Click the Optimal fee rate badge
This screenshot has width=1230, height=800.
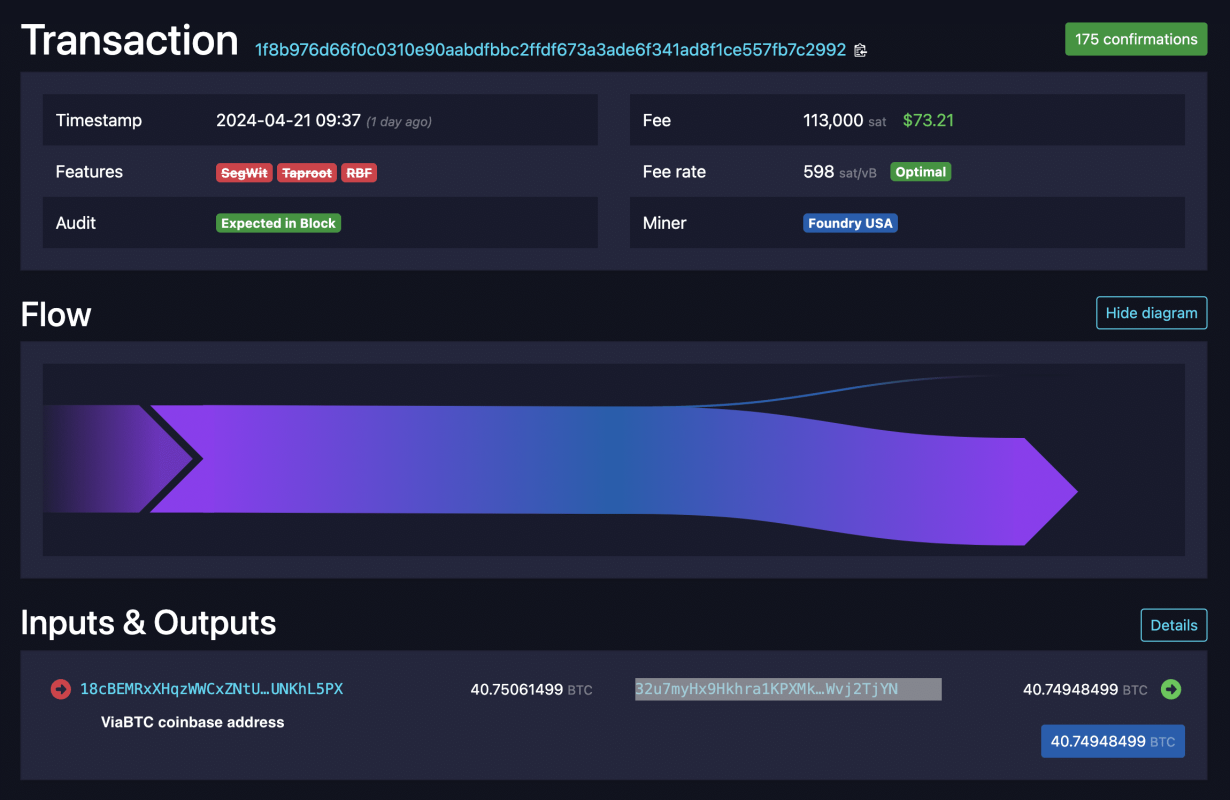(x=920, y=171)
